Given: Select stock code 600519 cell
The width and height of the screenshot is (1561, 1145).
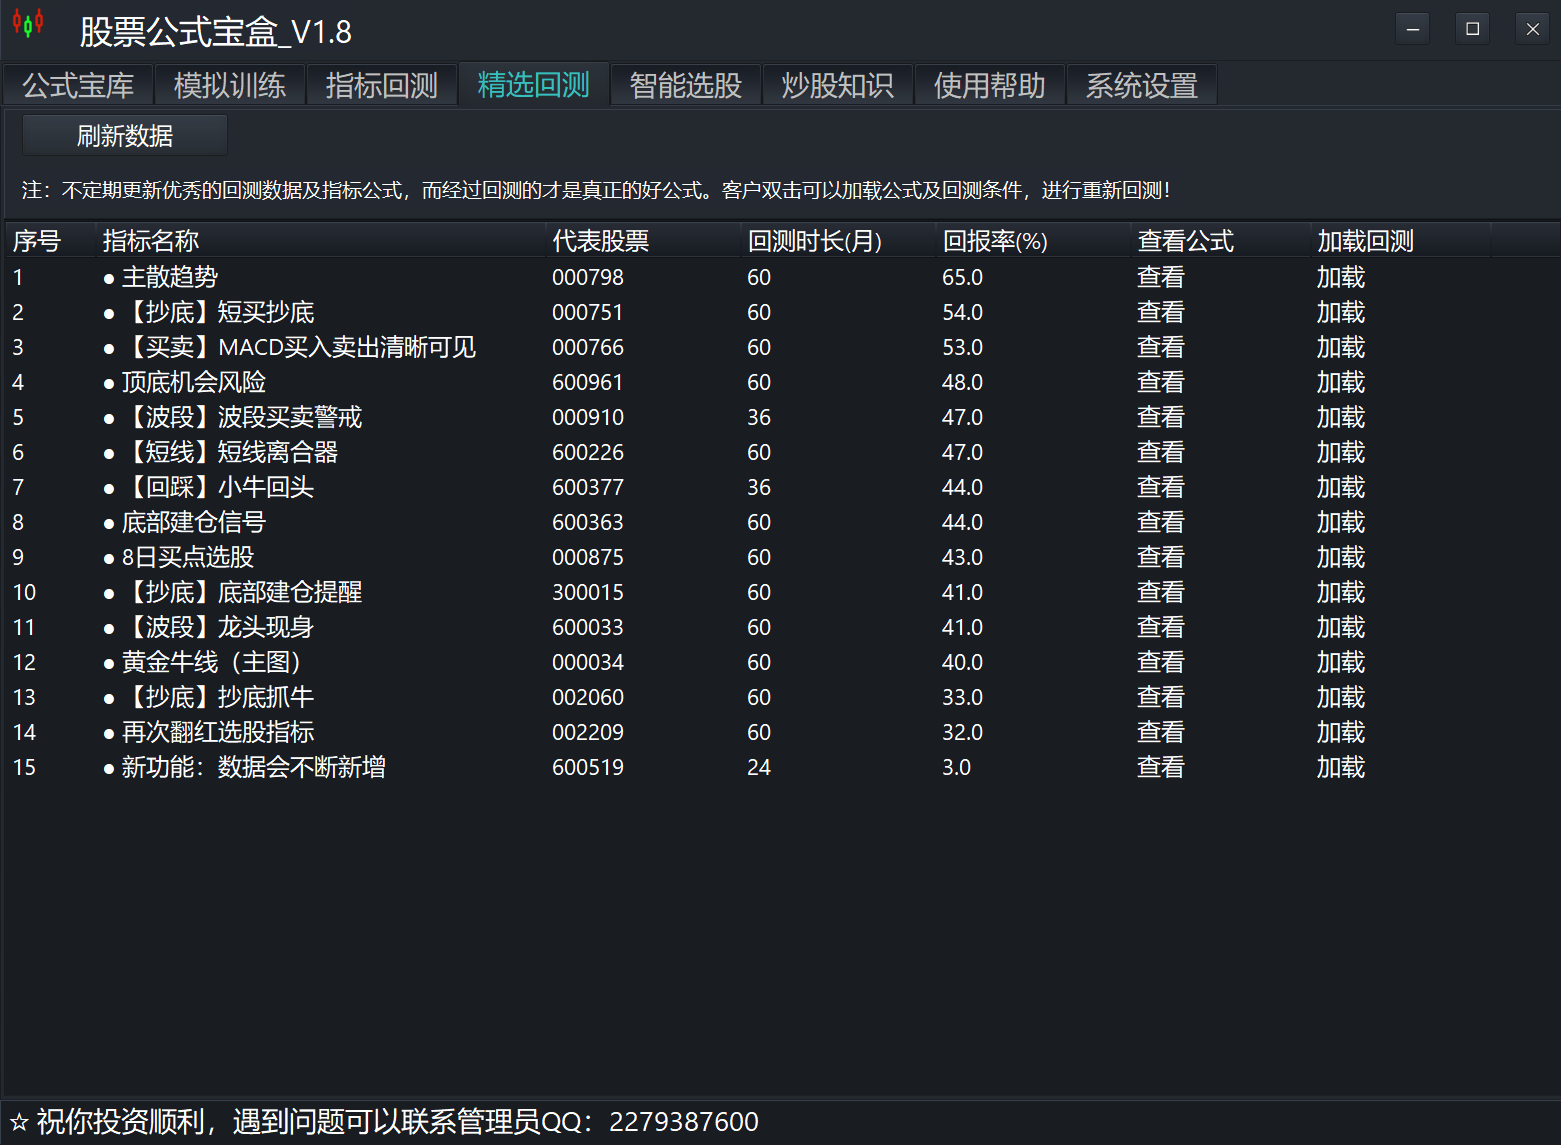Looking at the screenshot, I should (x=587, y=767).
